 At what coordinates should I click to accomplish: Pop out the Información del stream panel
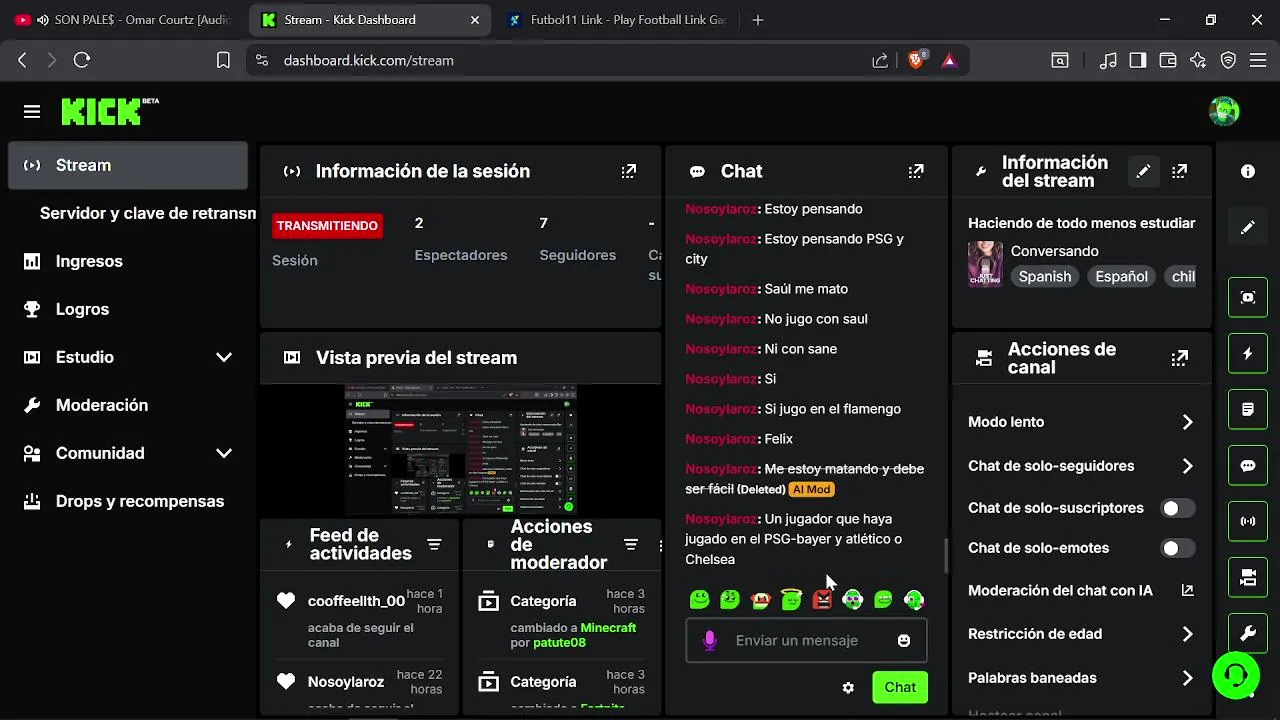pyautogui.click(x=1180, y=171)
